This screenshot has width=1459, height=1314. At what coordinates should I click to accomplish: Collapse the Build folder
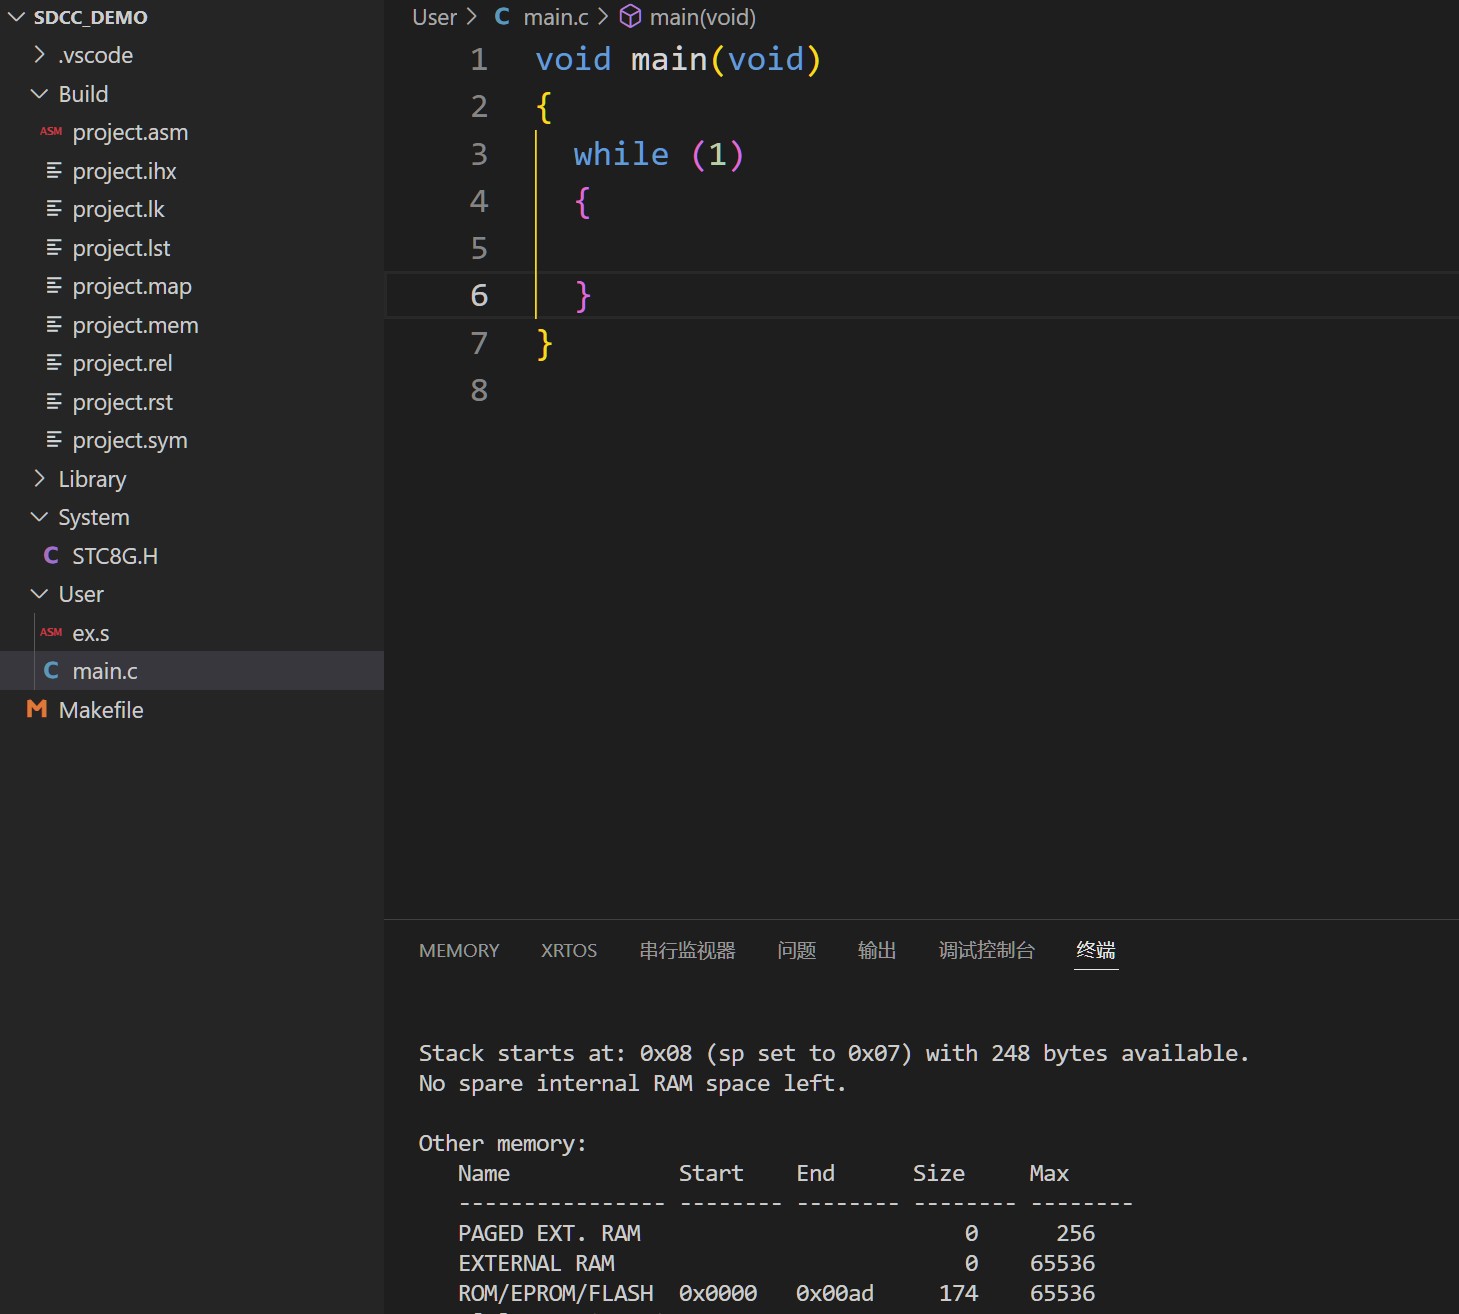click(40, 94)
